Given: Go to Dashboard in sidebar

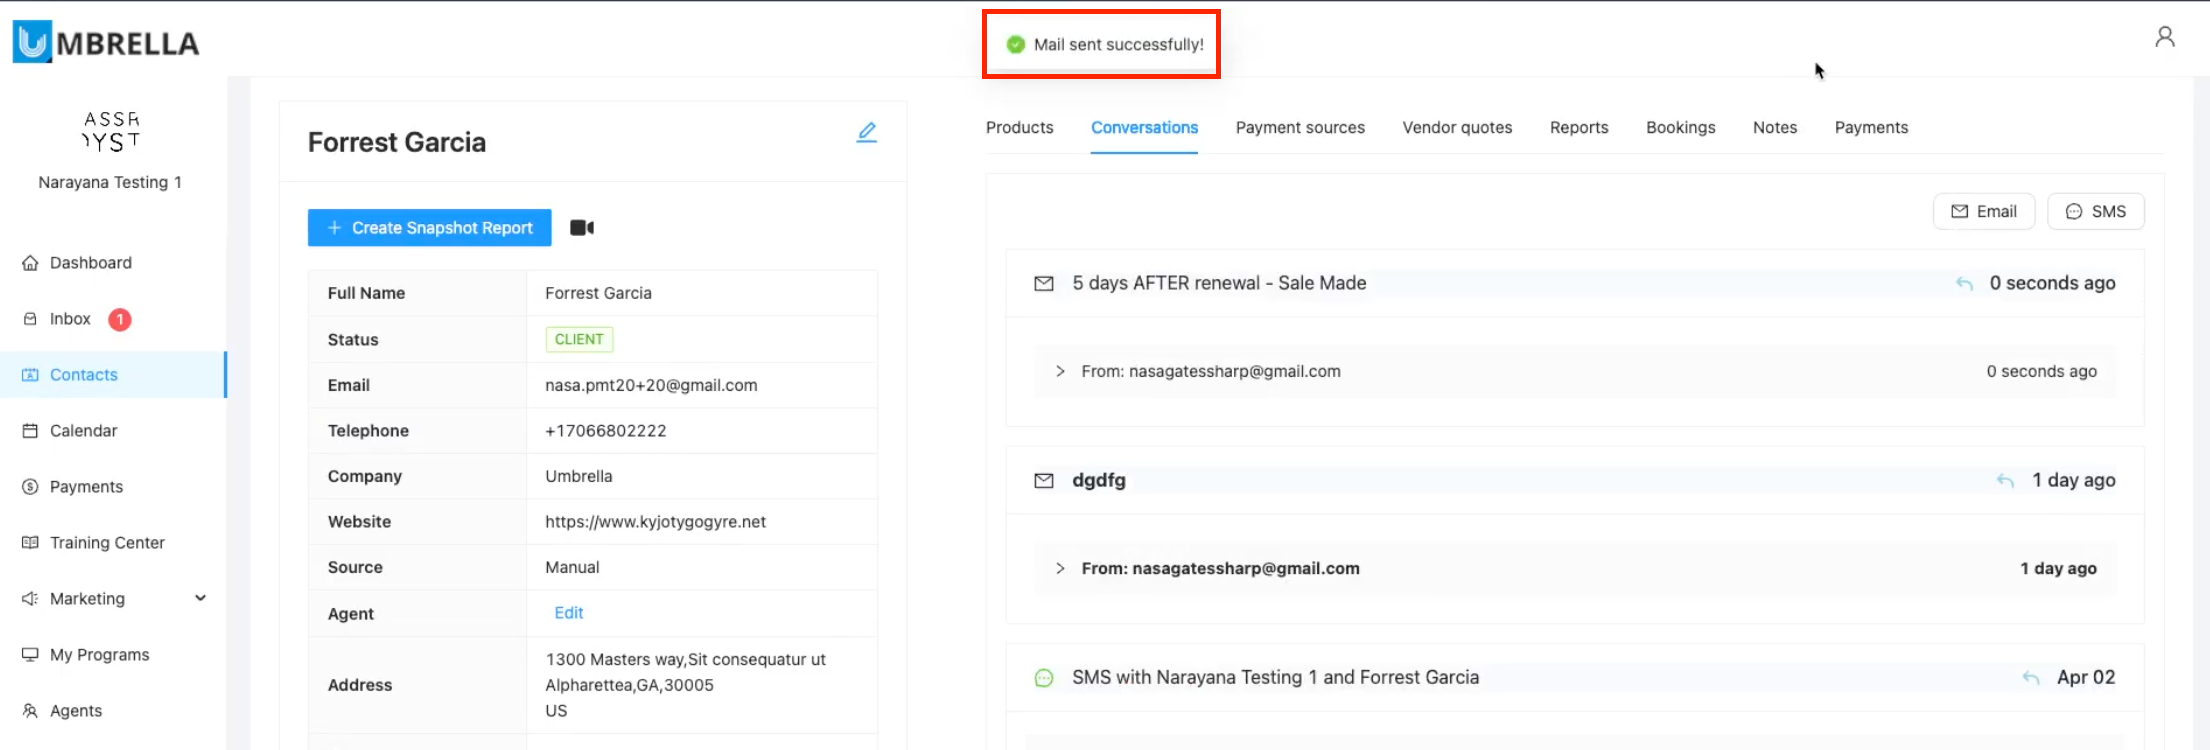Looking at the screenshot, I should coord(90,263).
